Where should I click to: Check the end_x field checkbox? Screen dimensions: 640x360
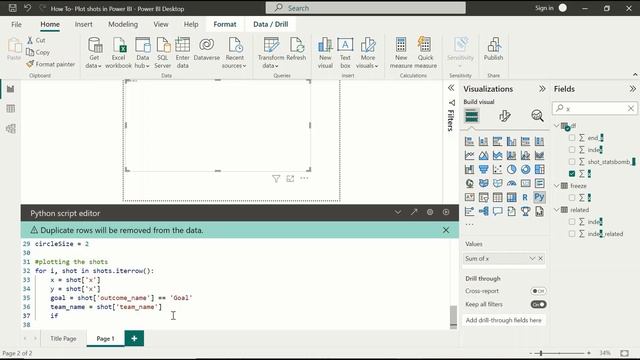572,138
